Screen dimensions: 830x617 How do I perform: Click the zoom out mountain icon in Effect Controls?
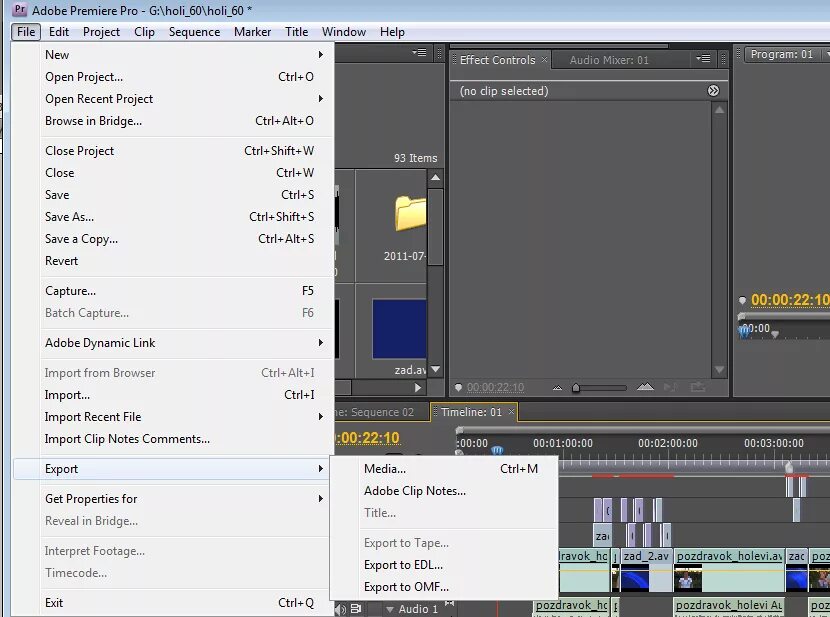click(x=557, y=388)
